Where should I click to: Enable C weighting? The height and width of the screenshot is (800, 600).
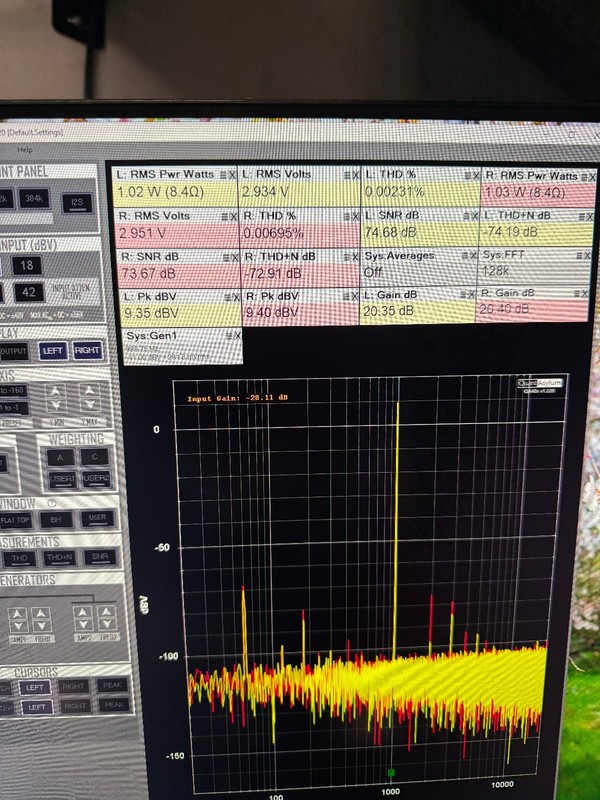pos(95,456)
